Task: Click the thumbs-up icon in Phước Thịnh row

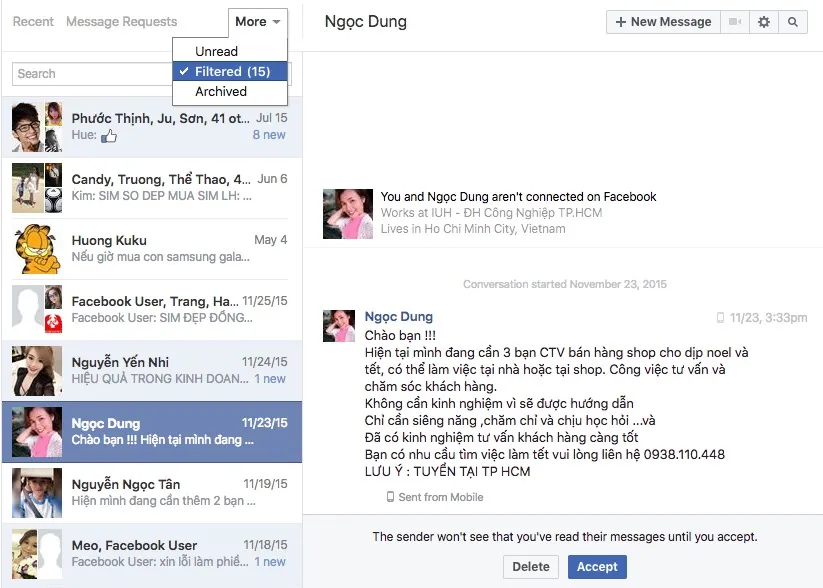Action: [109, 136]
